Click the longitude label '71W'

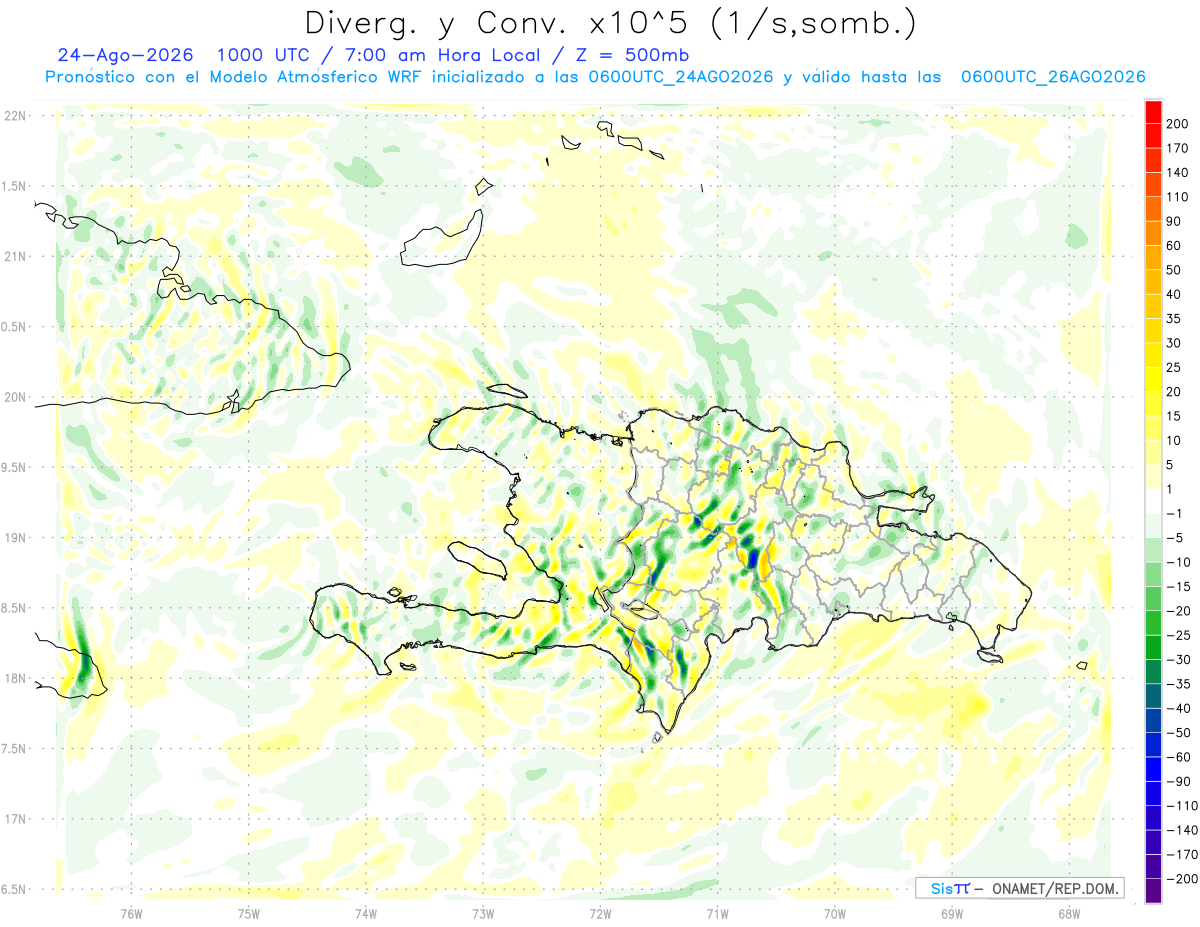click(717, 914)
